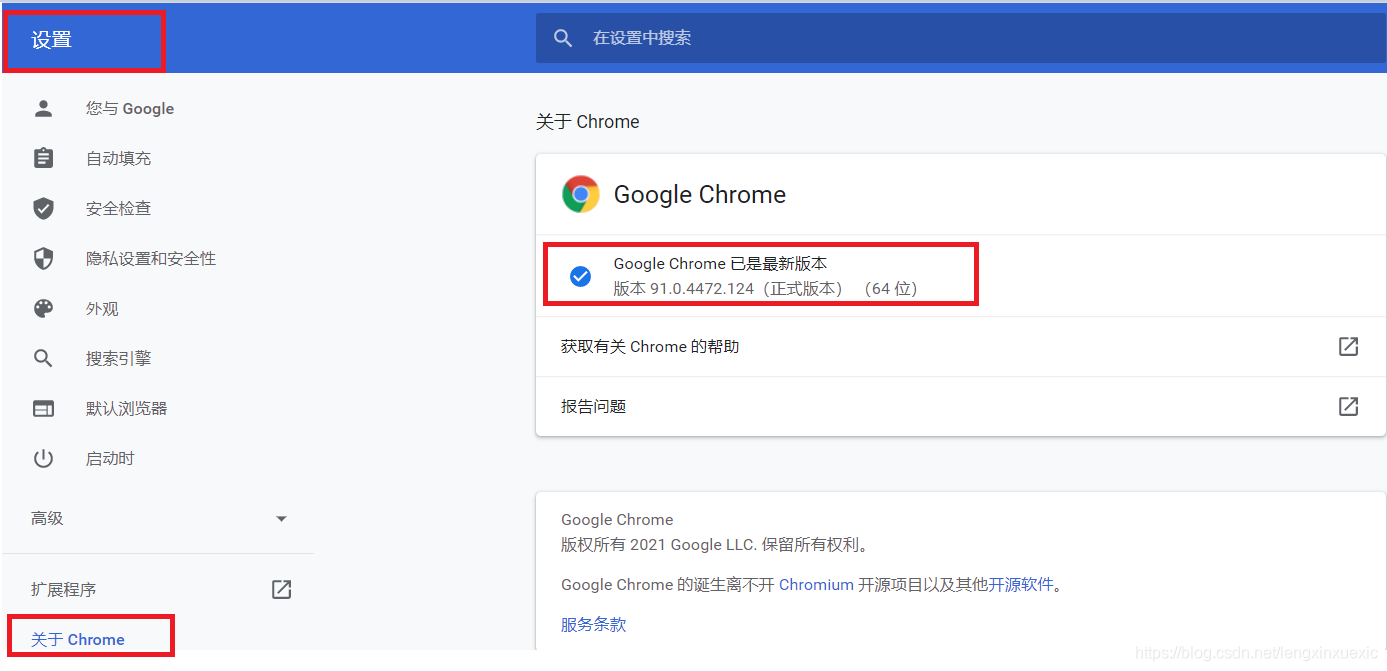Click the open-in-new icon for 获取有关 Chrome 的帮助
Screen dimensions: 1387x671
(x=1348, y=346)
